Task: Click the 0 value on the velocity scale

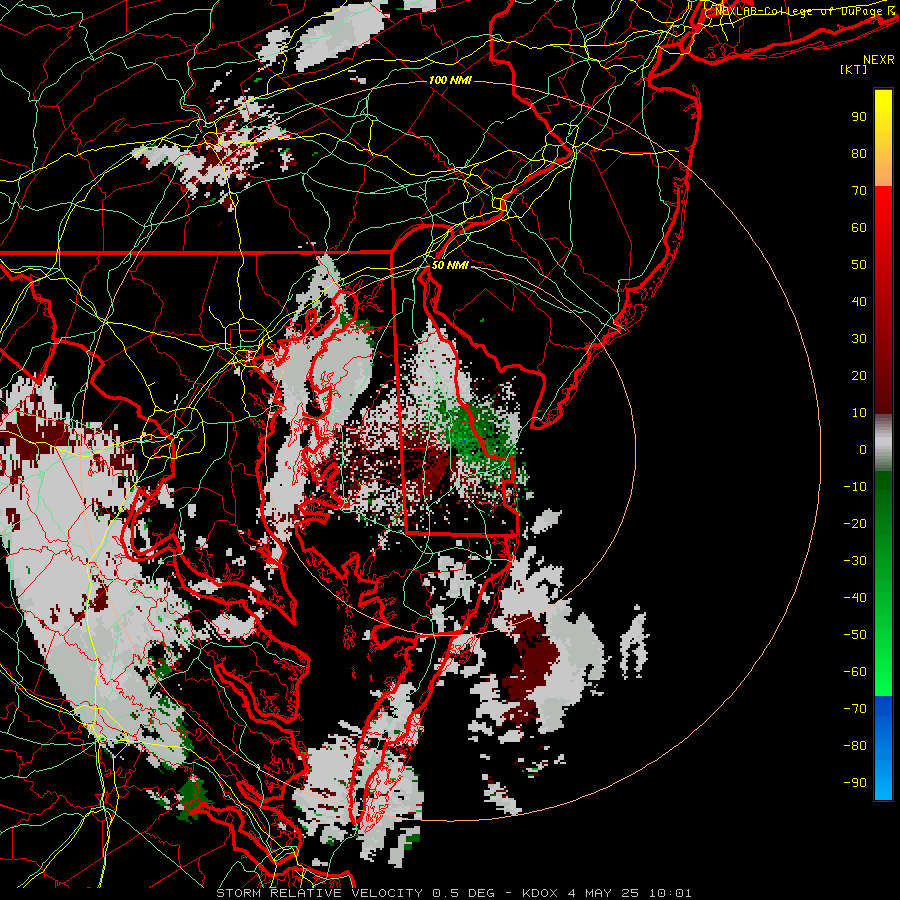Action: (863, 449)
